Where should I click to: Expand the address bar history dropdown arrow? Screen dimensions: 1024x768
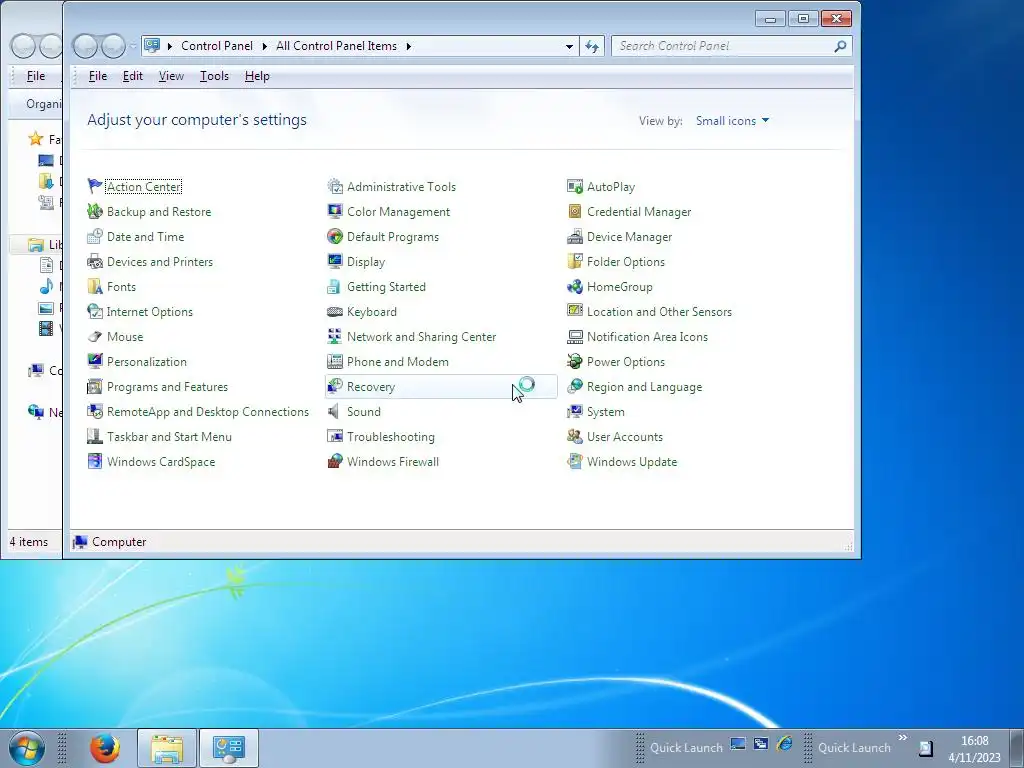[569, 46]
